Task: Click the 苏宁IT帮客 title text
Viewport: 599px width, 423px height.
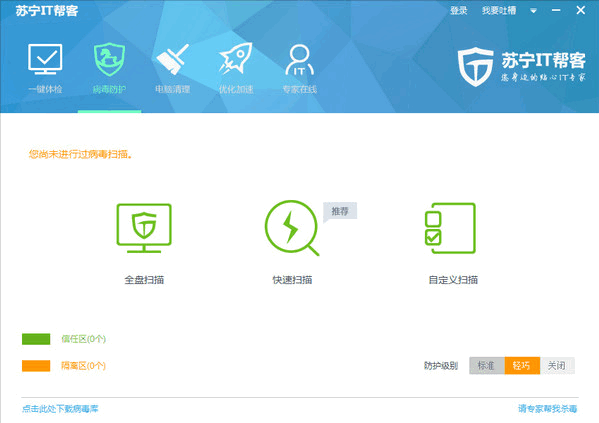Action: click(x=47, y=11)
